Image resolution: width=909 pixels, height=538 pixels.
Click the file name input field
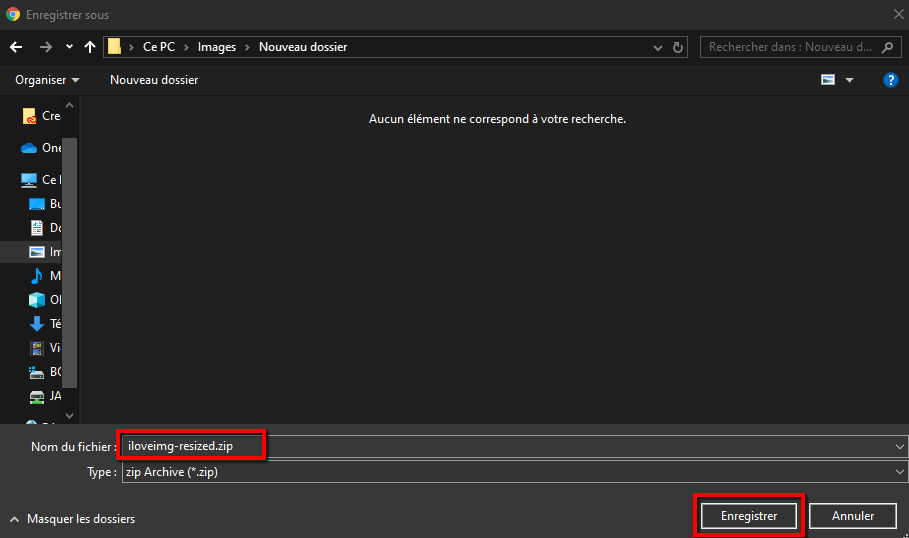point(500,446)
